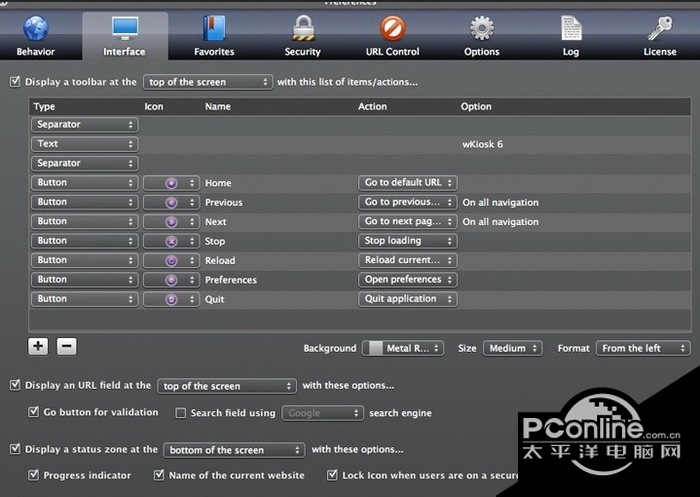
Task: Open Go to previous action dropdown
Action: pyautogui.click(x=408, y=202)
